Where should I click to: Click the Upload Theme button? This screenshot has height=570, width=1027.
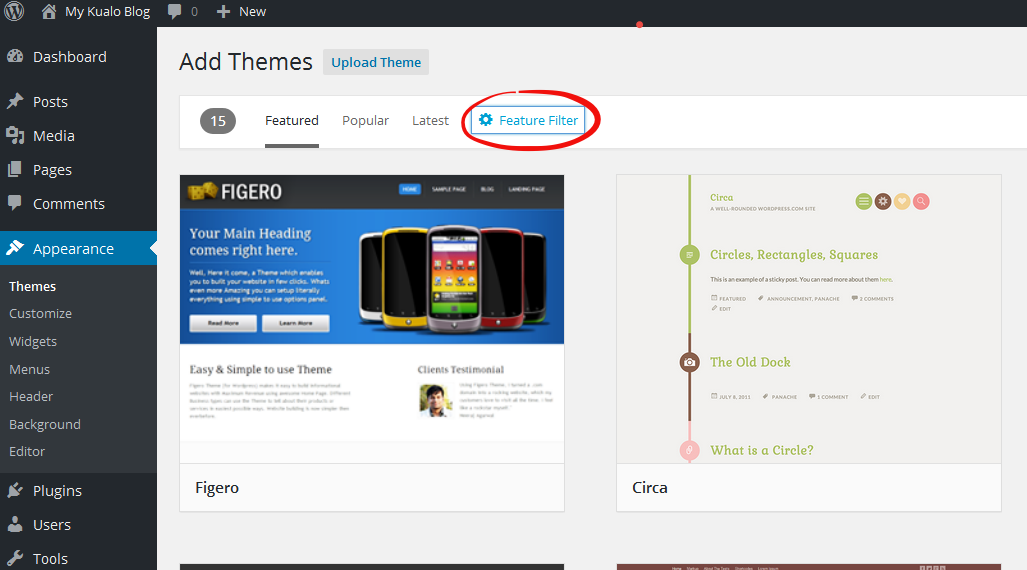376,62
